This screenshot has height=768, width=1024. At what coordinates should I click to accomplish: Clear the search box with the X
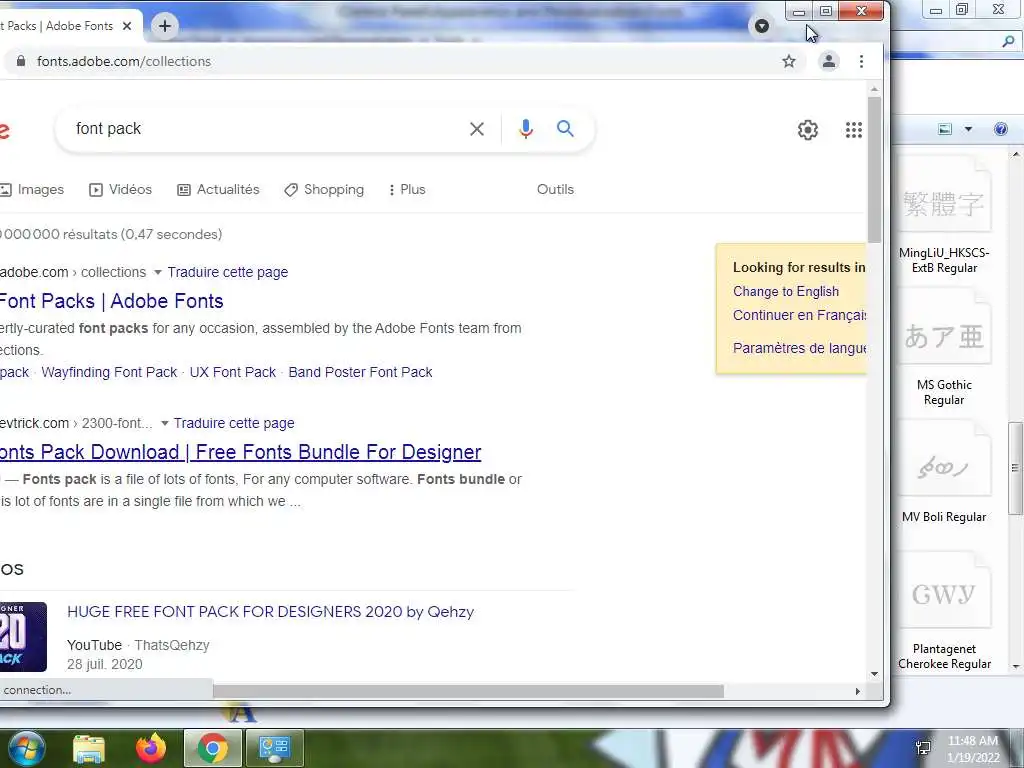477,129
